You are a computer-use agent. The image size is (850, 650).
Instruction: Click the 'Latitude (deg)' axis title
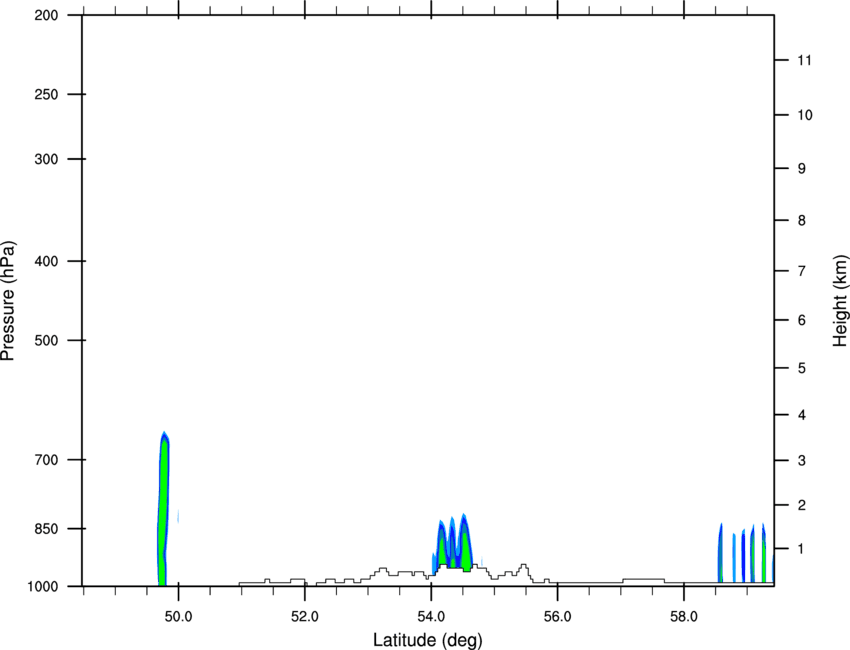point(427,640)
